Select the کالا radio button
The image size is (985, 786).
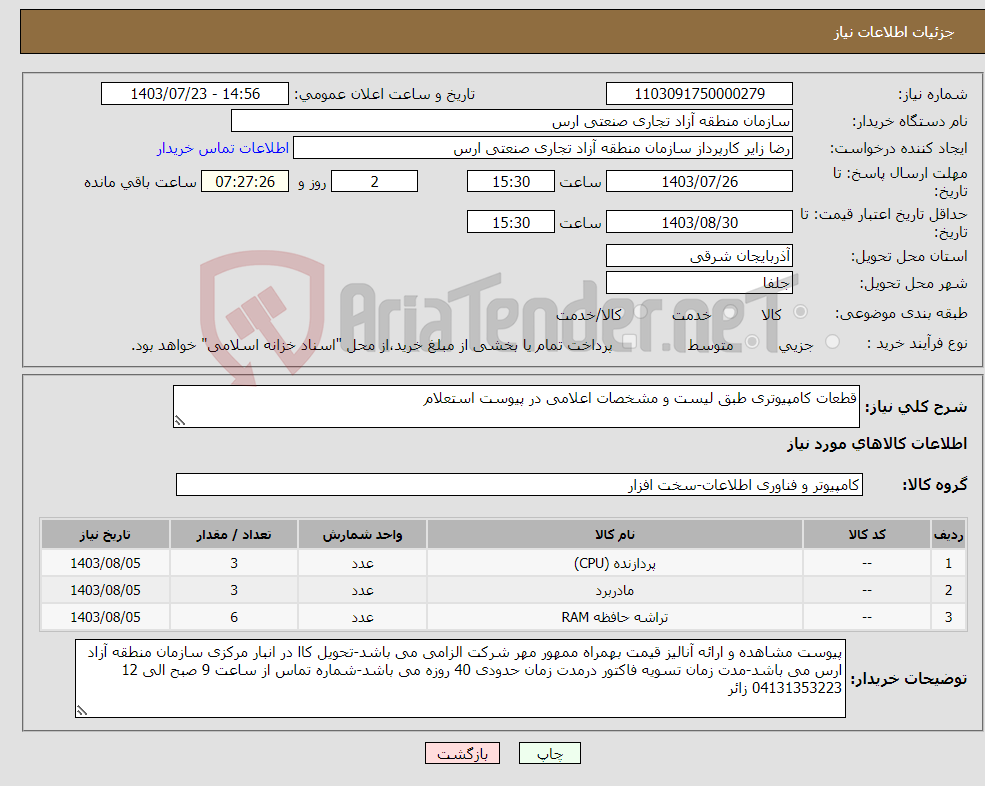(800, 312)
